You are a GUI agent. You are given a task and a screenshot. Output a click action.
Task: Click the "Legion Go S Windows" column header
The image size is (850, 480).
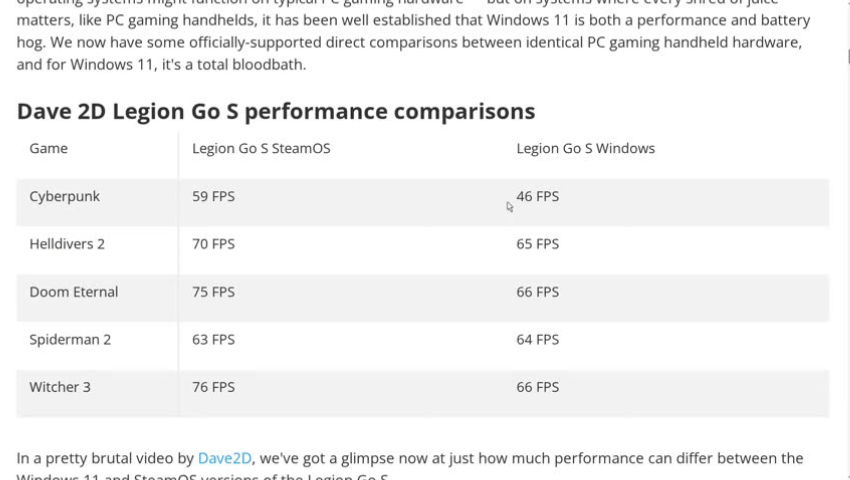pos(585,149)
